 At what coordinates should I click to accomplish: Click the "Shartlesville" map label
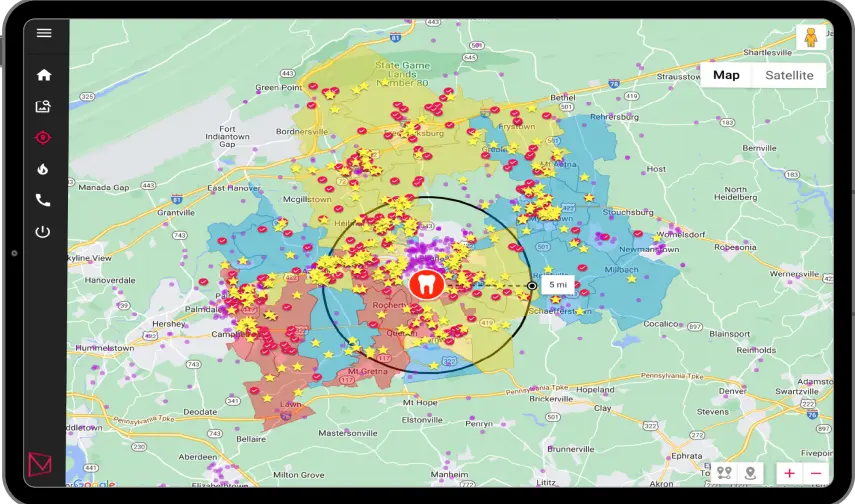pyautogui.click(x=767, y=52)
